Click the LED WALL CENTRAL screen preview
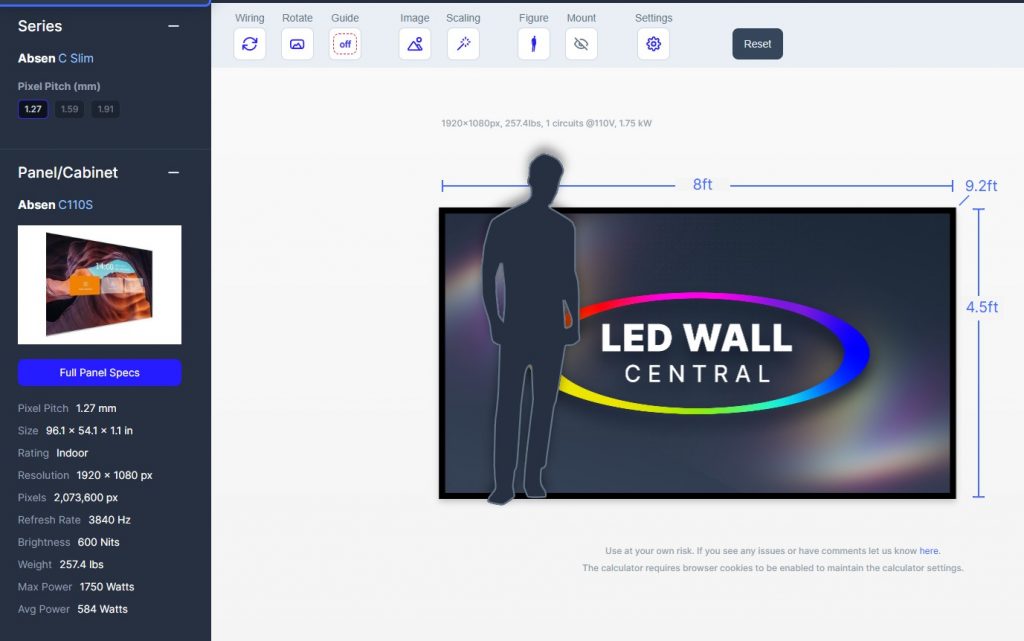The image size is (1024, 641). coord(697,353)
